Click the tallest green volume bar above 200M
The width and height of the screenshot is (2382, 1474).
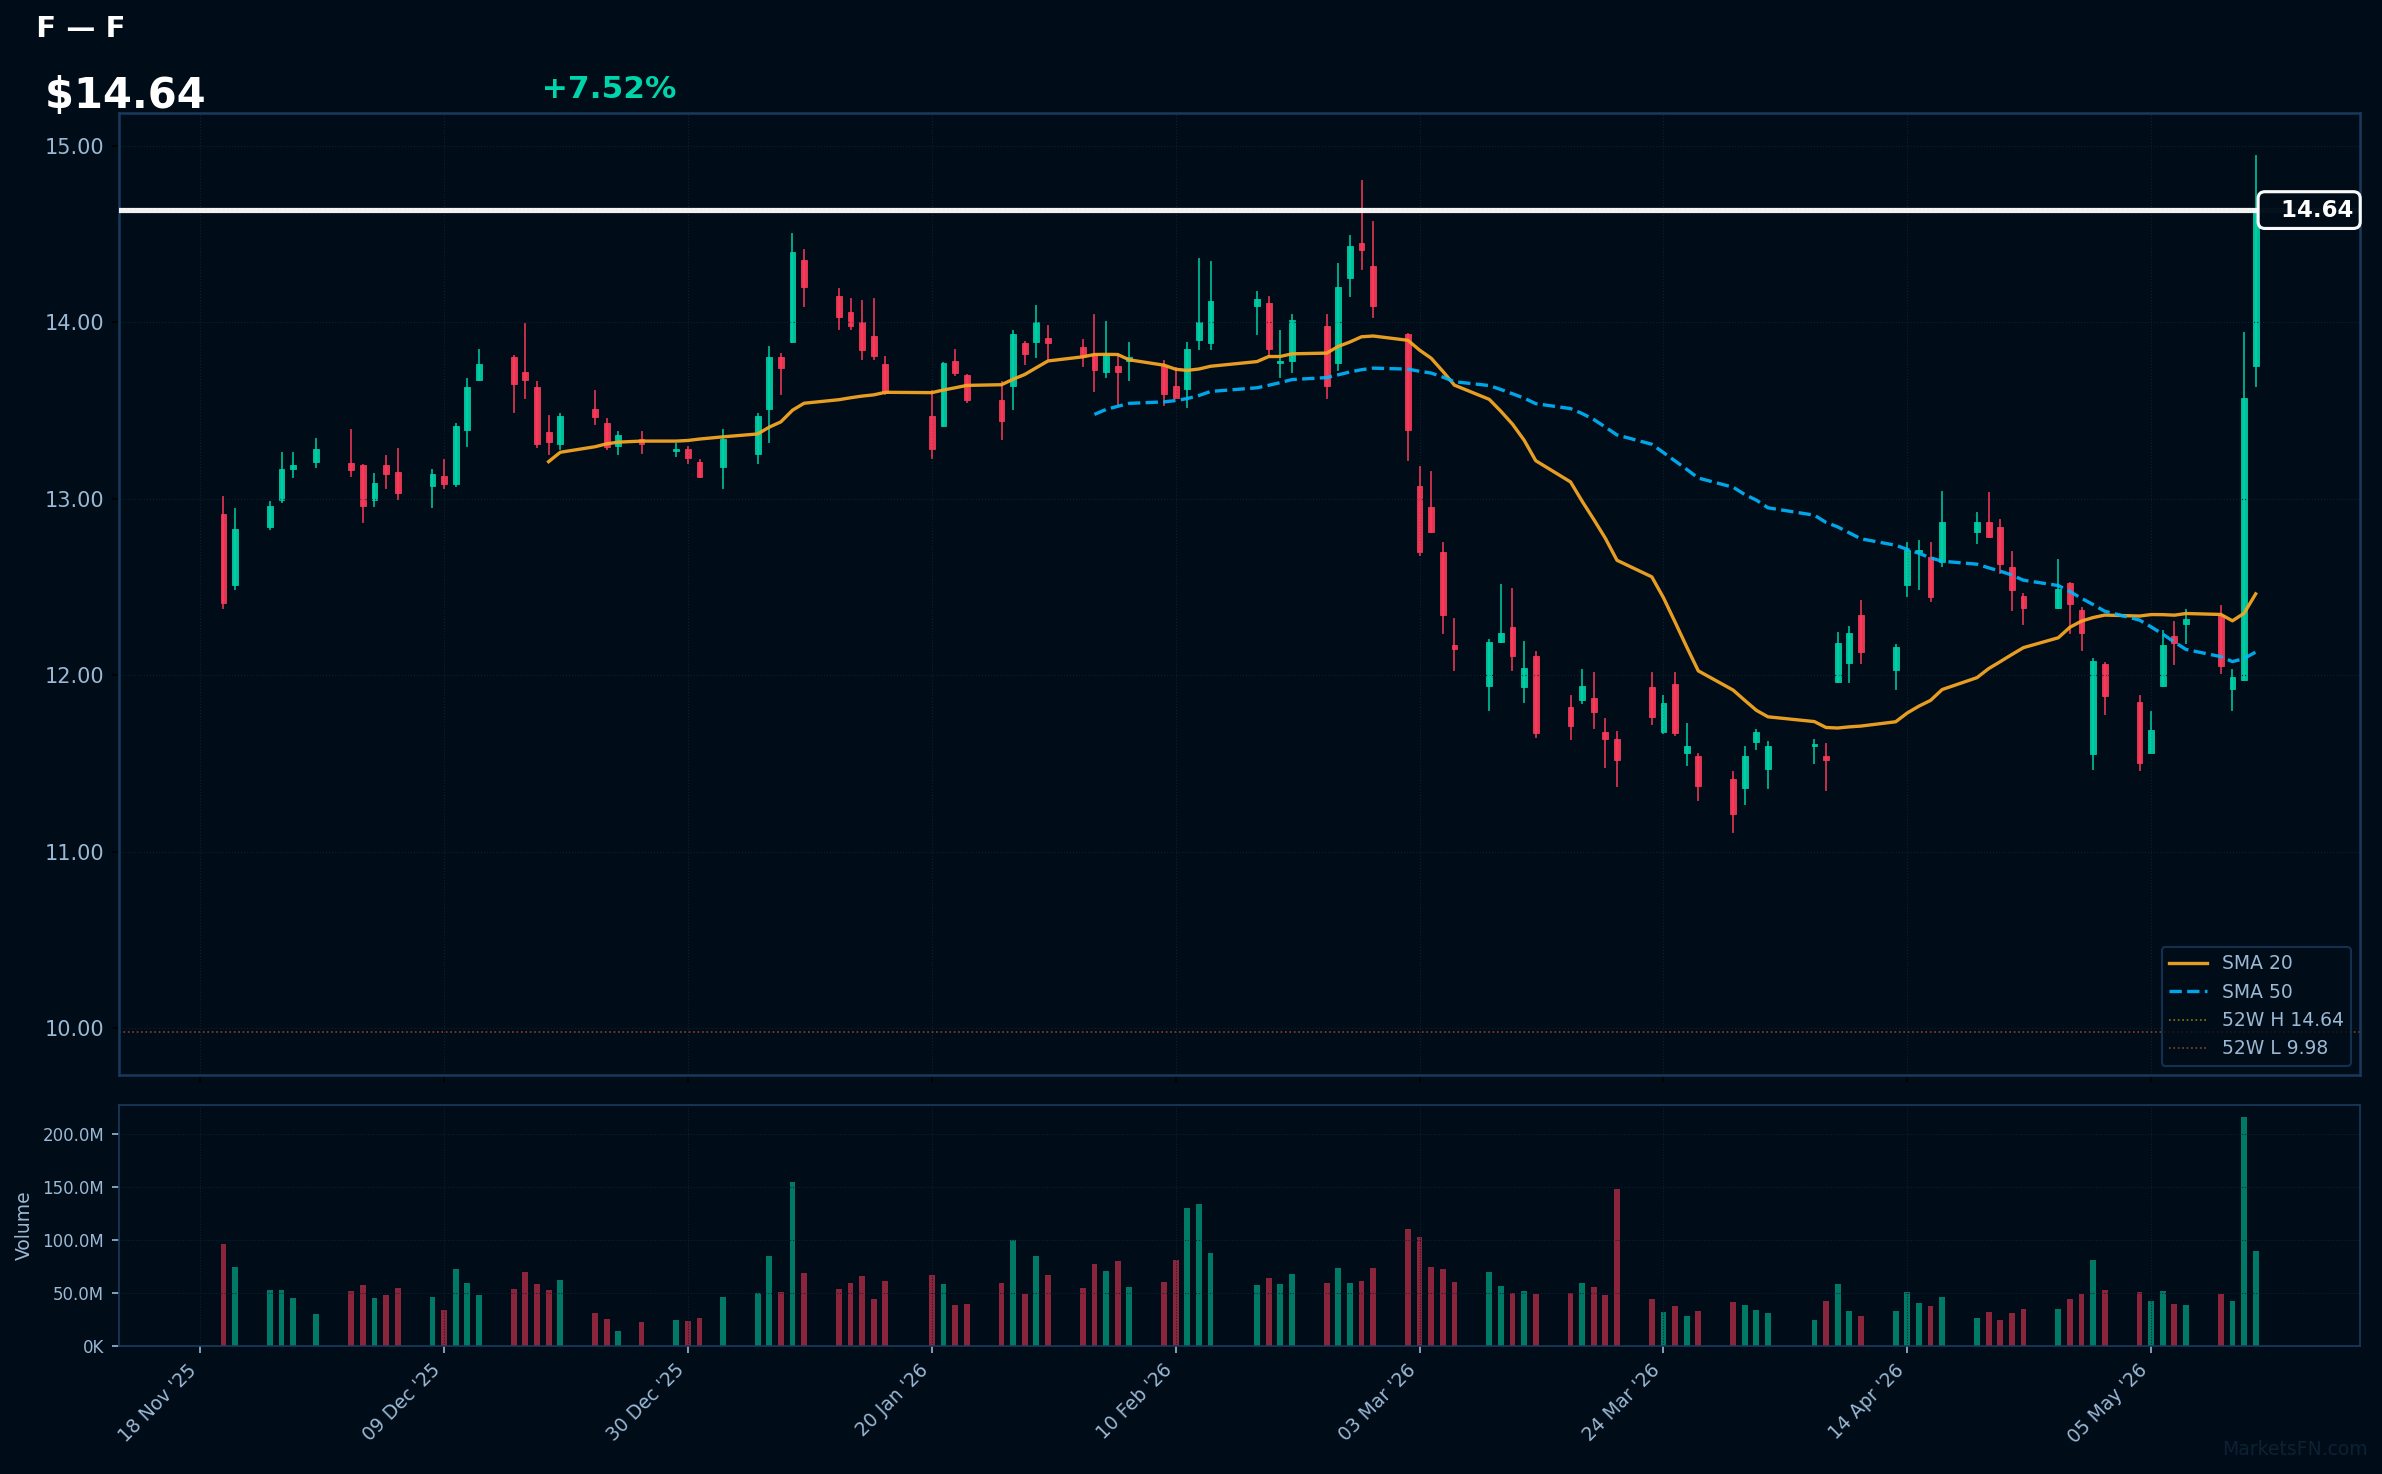pos(2244,1231)
